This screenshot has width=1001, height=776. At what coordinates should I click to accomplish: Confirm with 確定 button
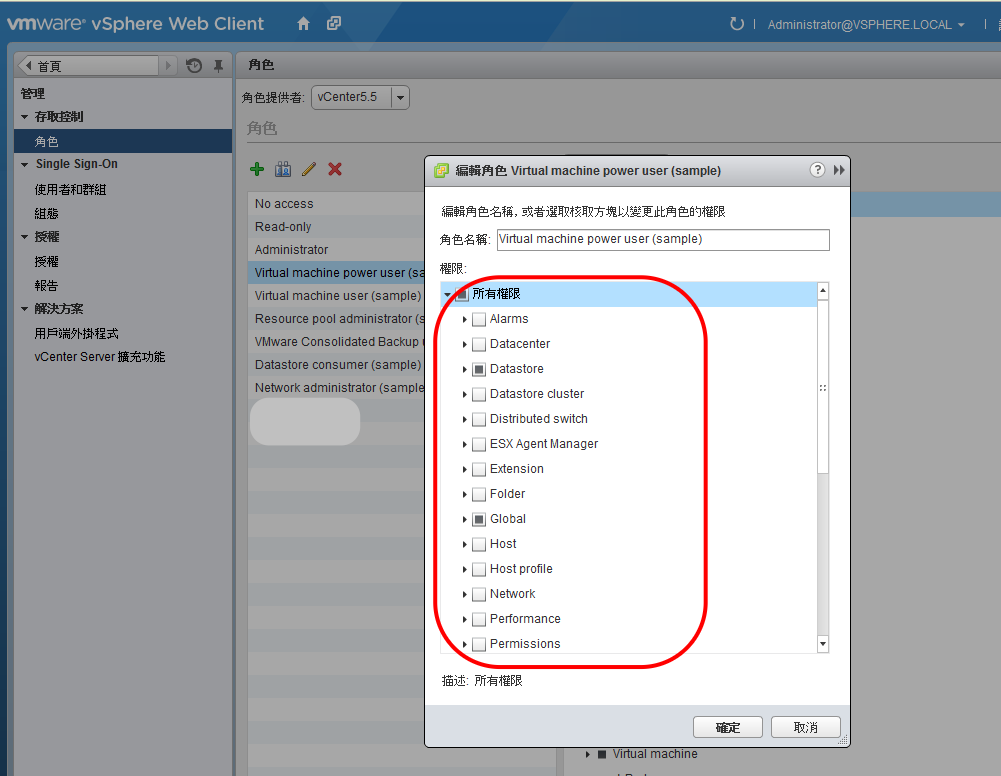pos(728,728)
